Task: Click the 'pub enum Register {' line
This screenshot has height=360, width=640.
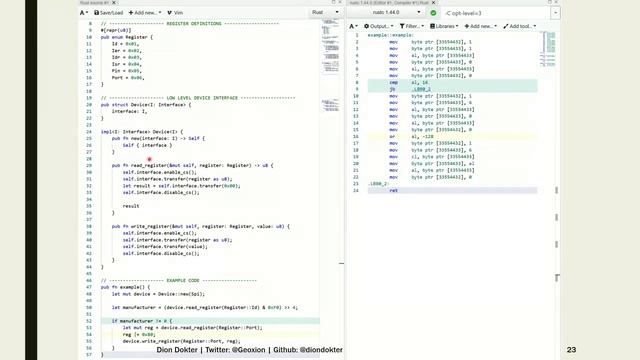Action: pyautogui.click(x=127, y=37)
